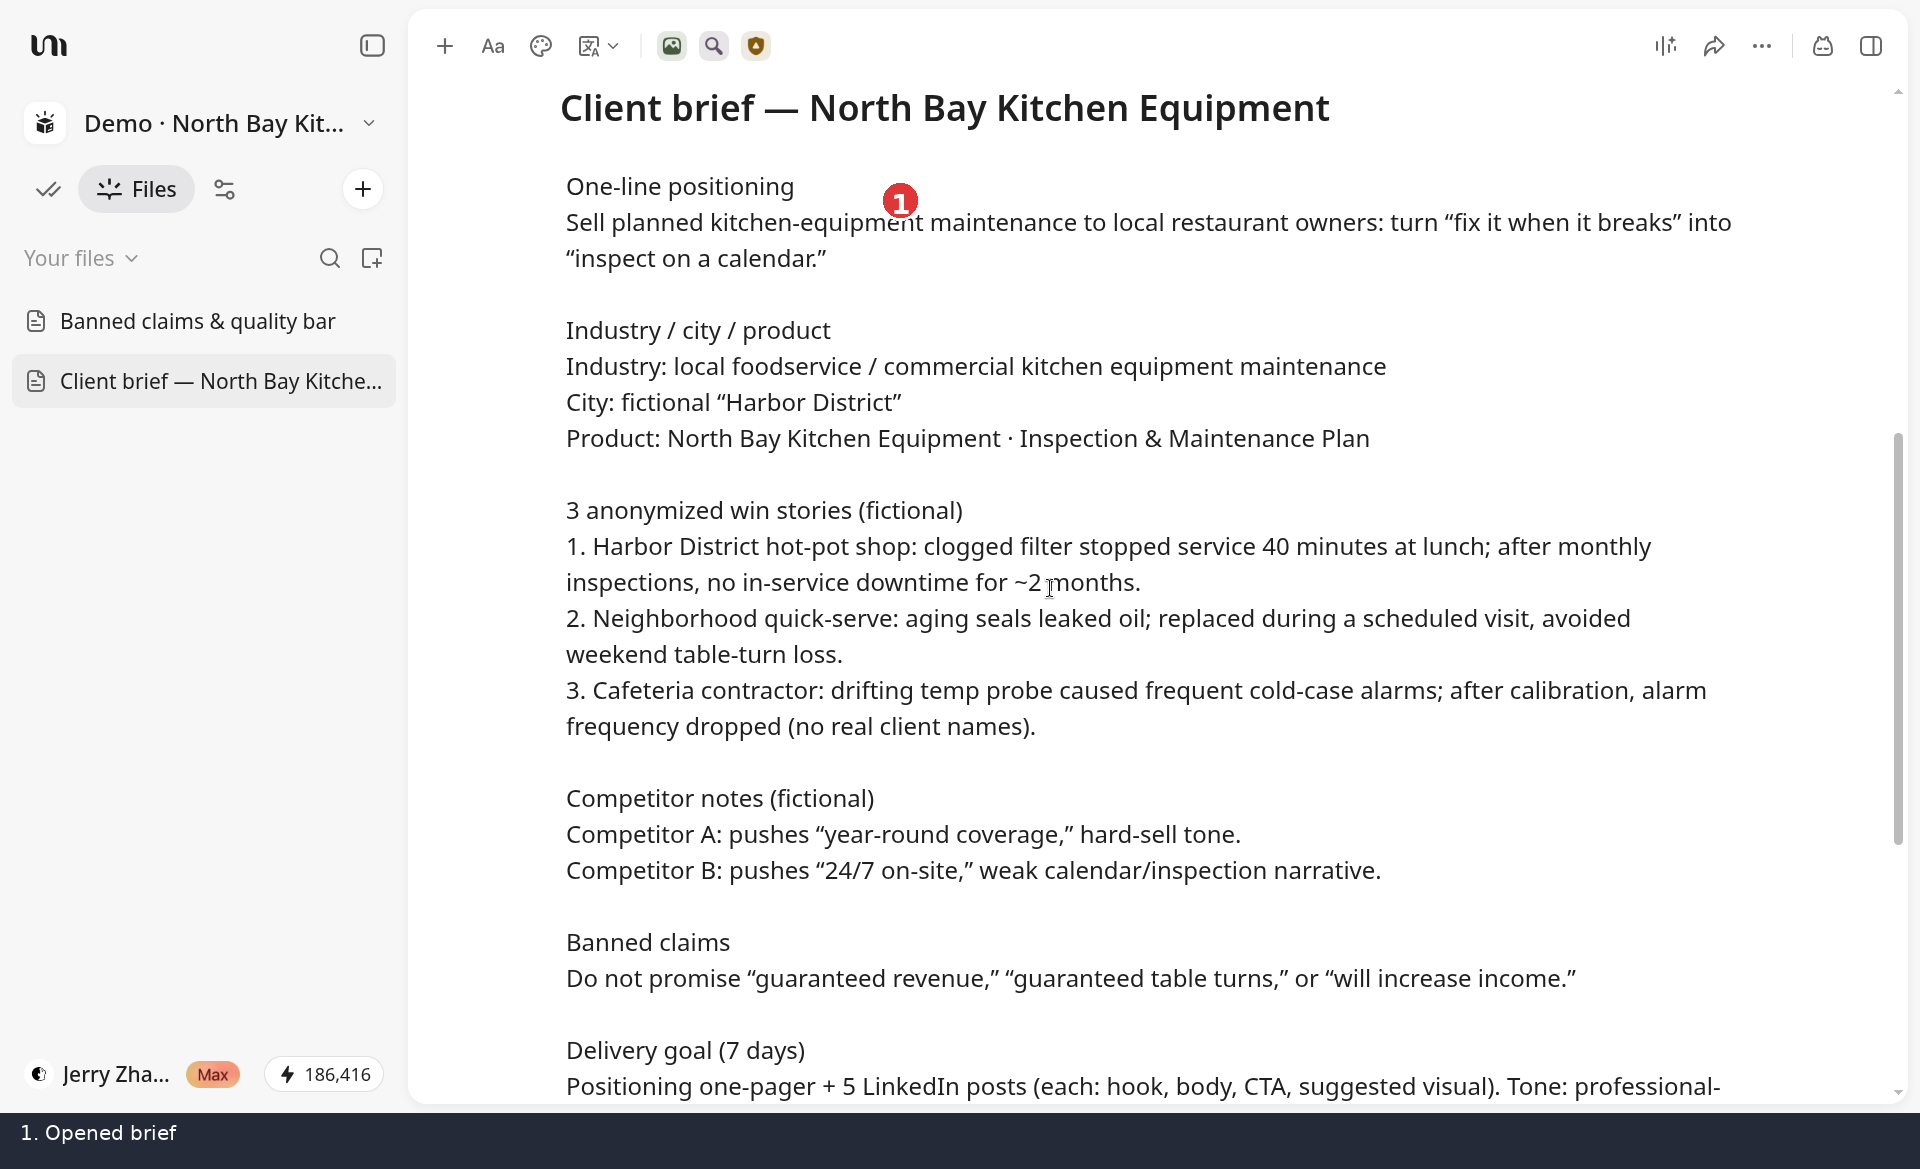Click the Max plan badge

click(213, 1074)
